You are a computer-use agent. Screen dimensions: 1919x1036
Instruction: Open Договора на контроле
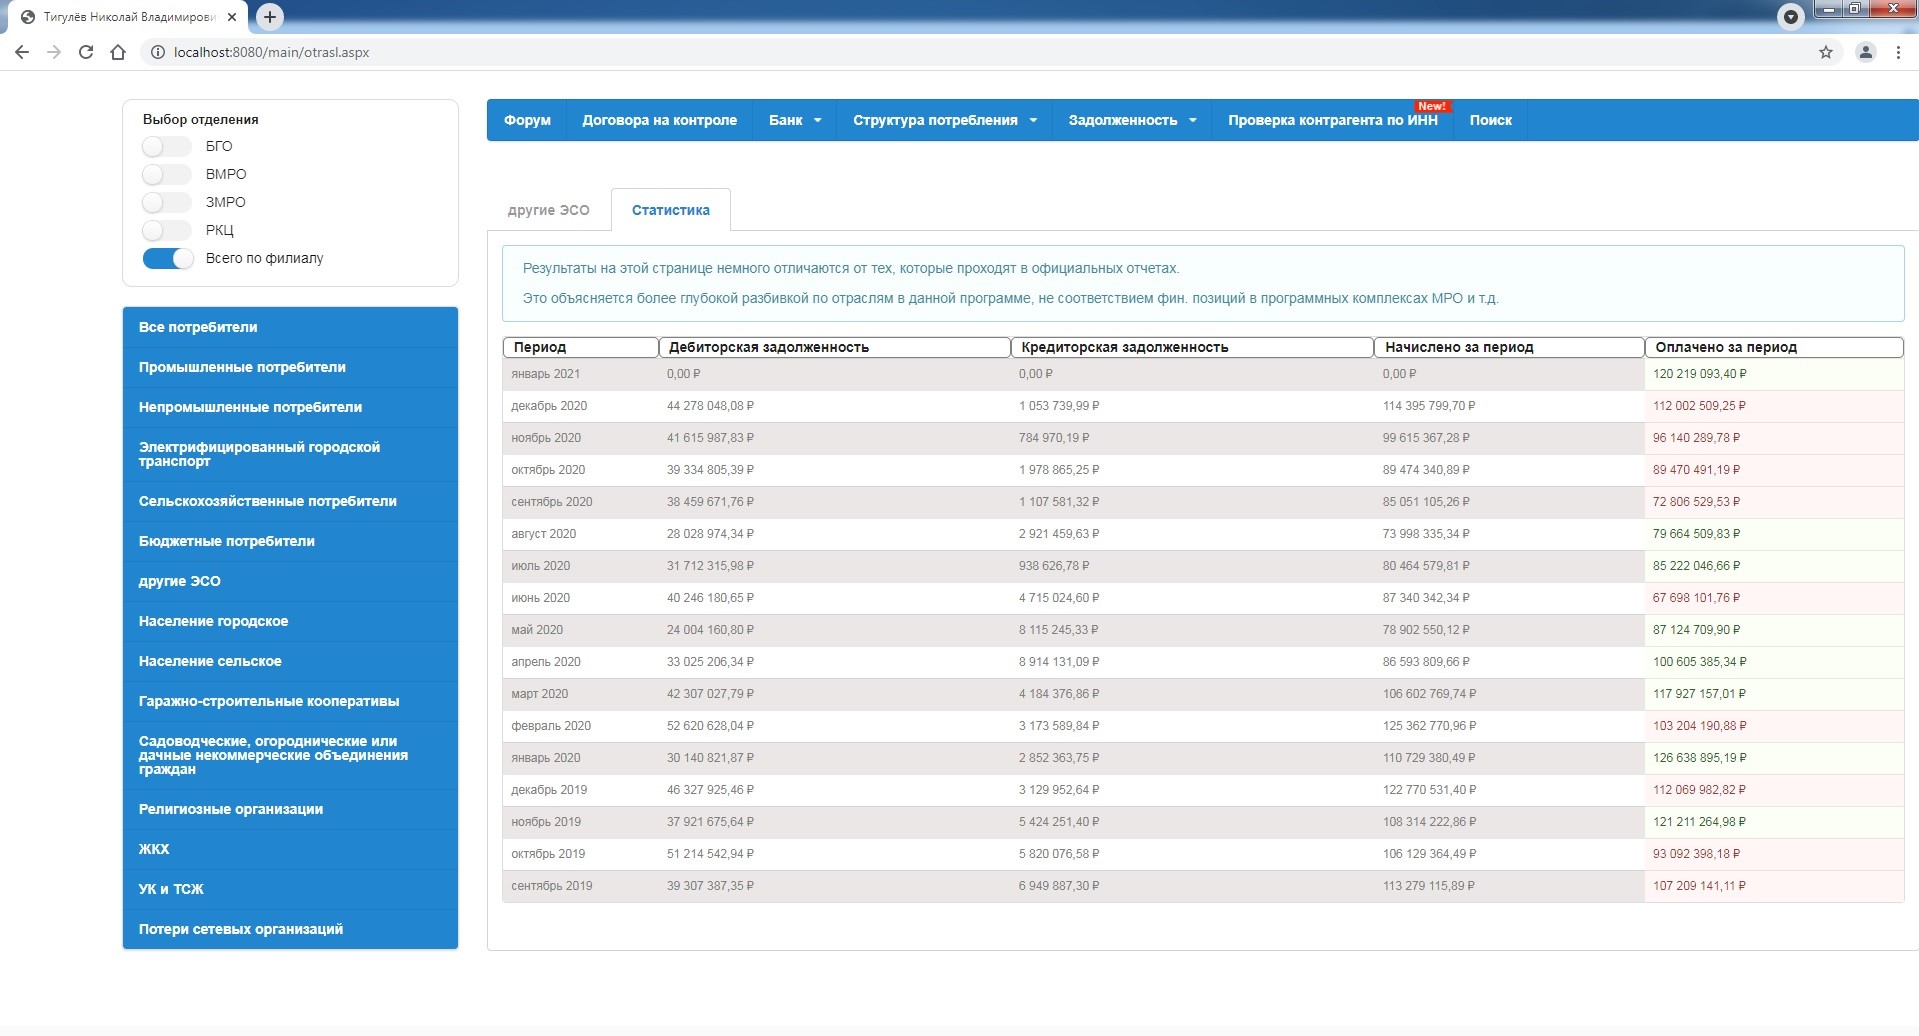tap(659, 120)
